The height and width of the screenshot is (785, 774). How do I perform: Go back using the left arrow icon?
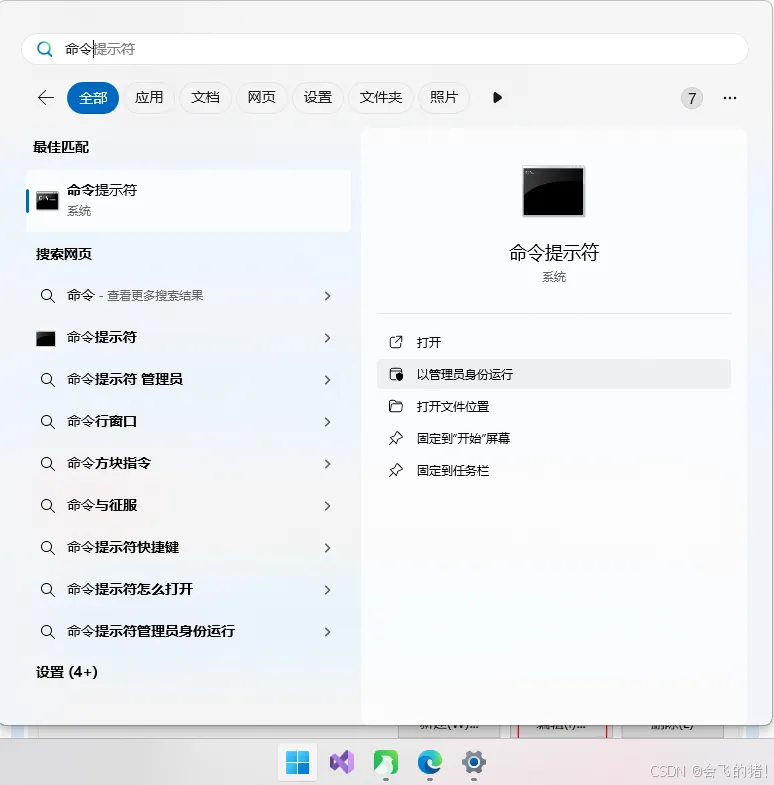click(46, 97)
